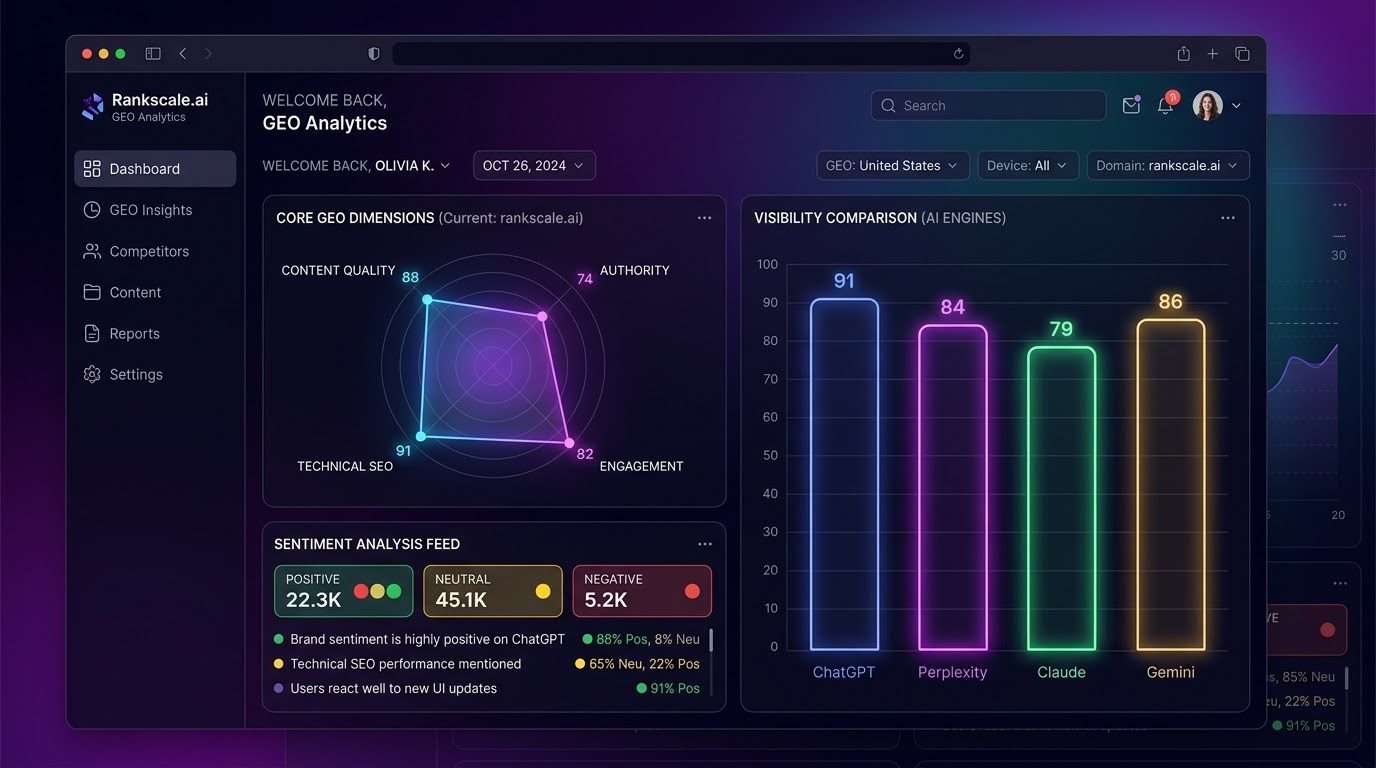Open the Competitors section
Screen dimensions: 1376x768
tap(135, 251)
